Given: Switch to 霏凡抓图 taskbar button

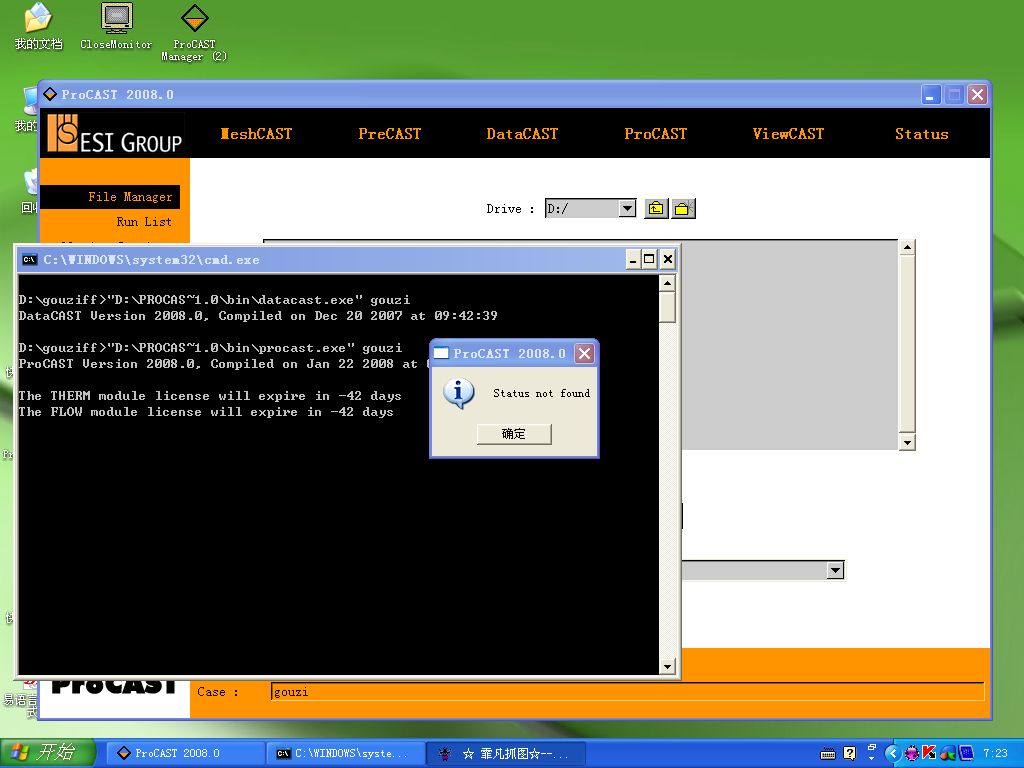Looking at the screenshot, I should point(506,753).
